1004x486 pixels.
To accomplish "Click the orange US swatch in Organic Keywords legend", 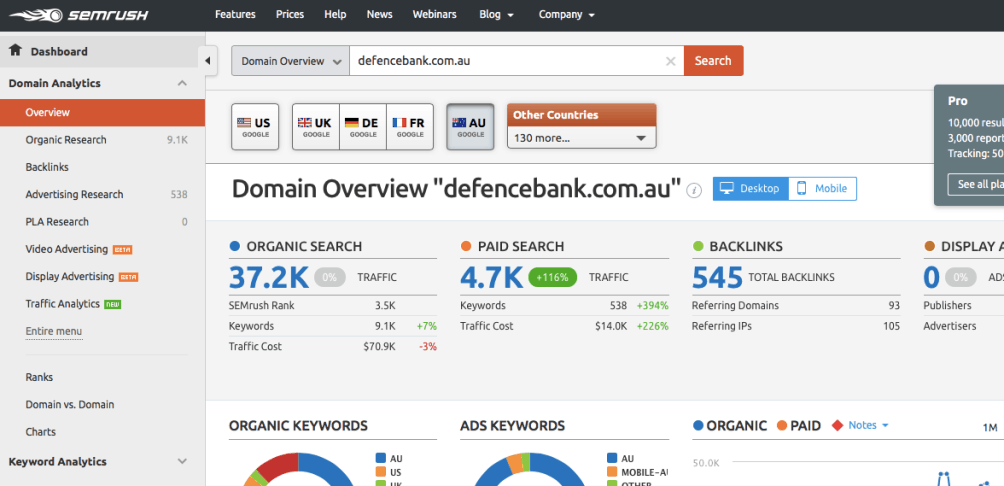I will tap(380, 472).
